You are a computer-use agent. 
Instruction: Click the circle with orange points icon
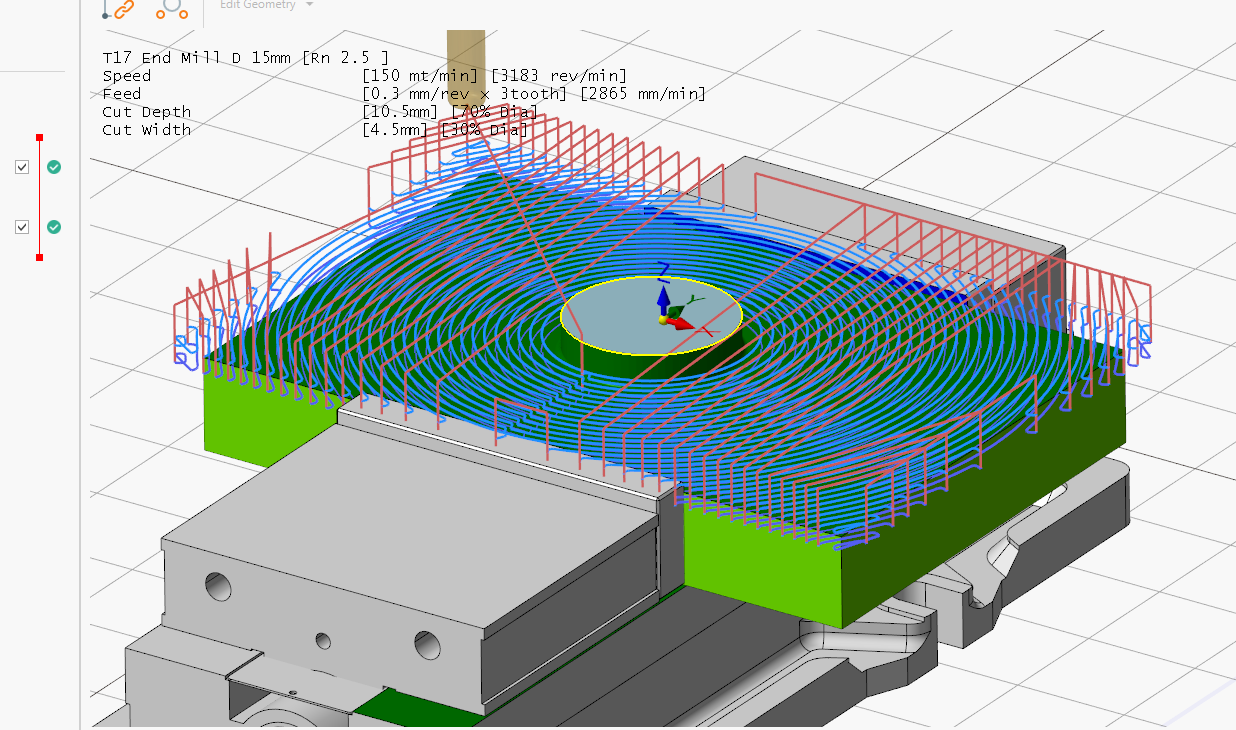tap(172, 8)
